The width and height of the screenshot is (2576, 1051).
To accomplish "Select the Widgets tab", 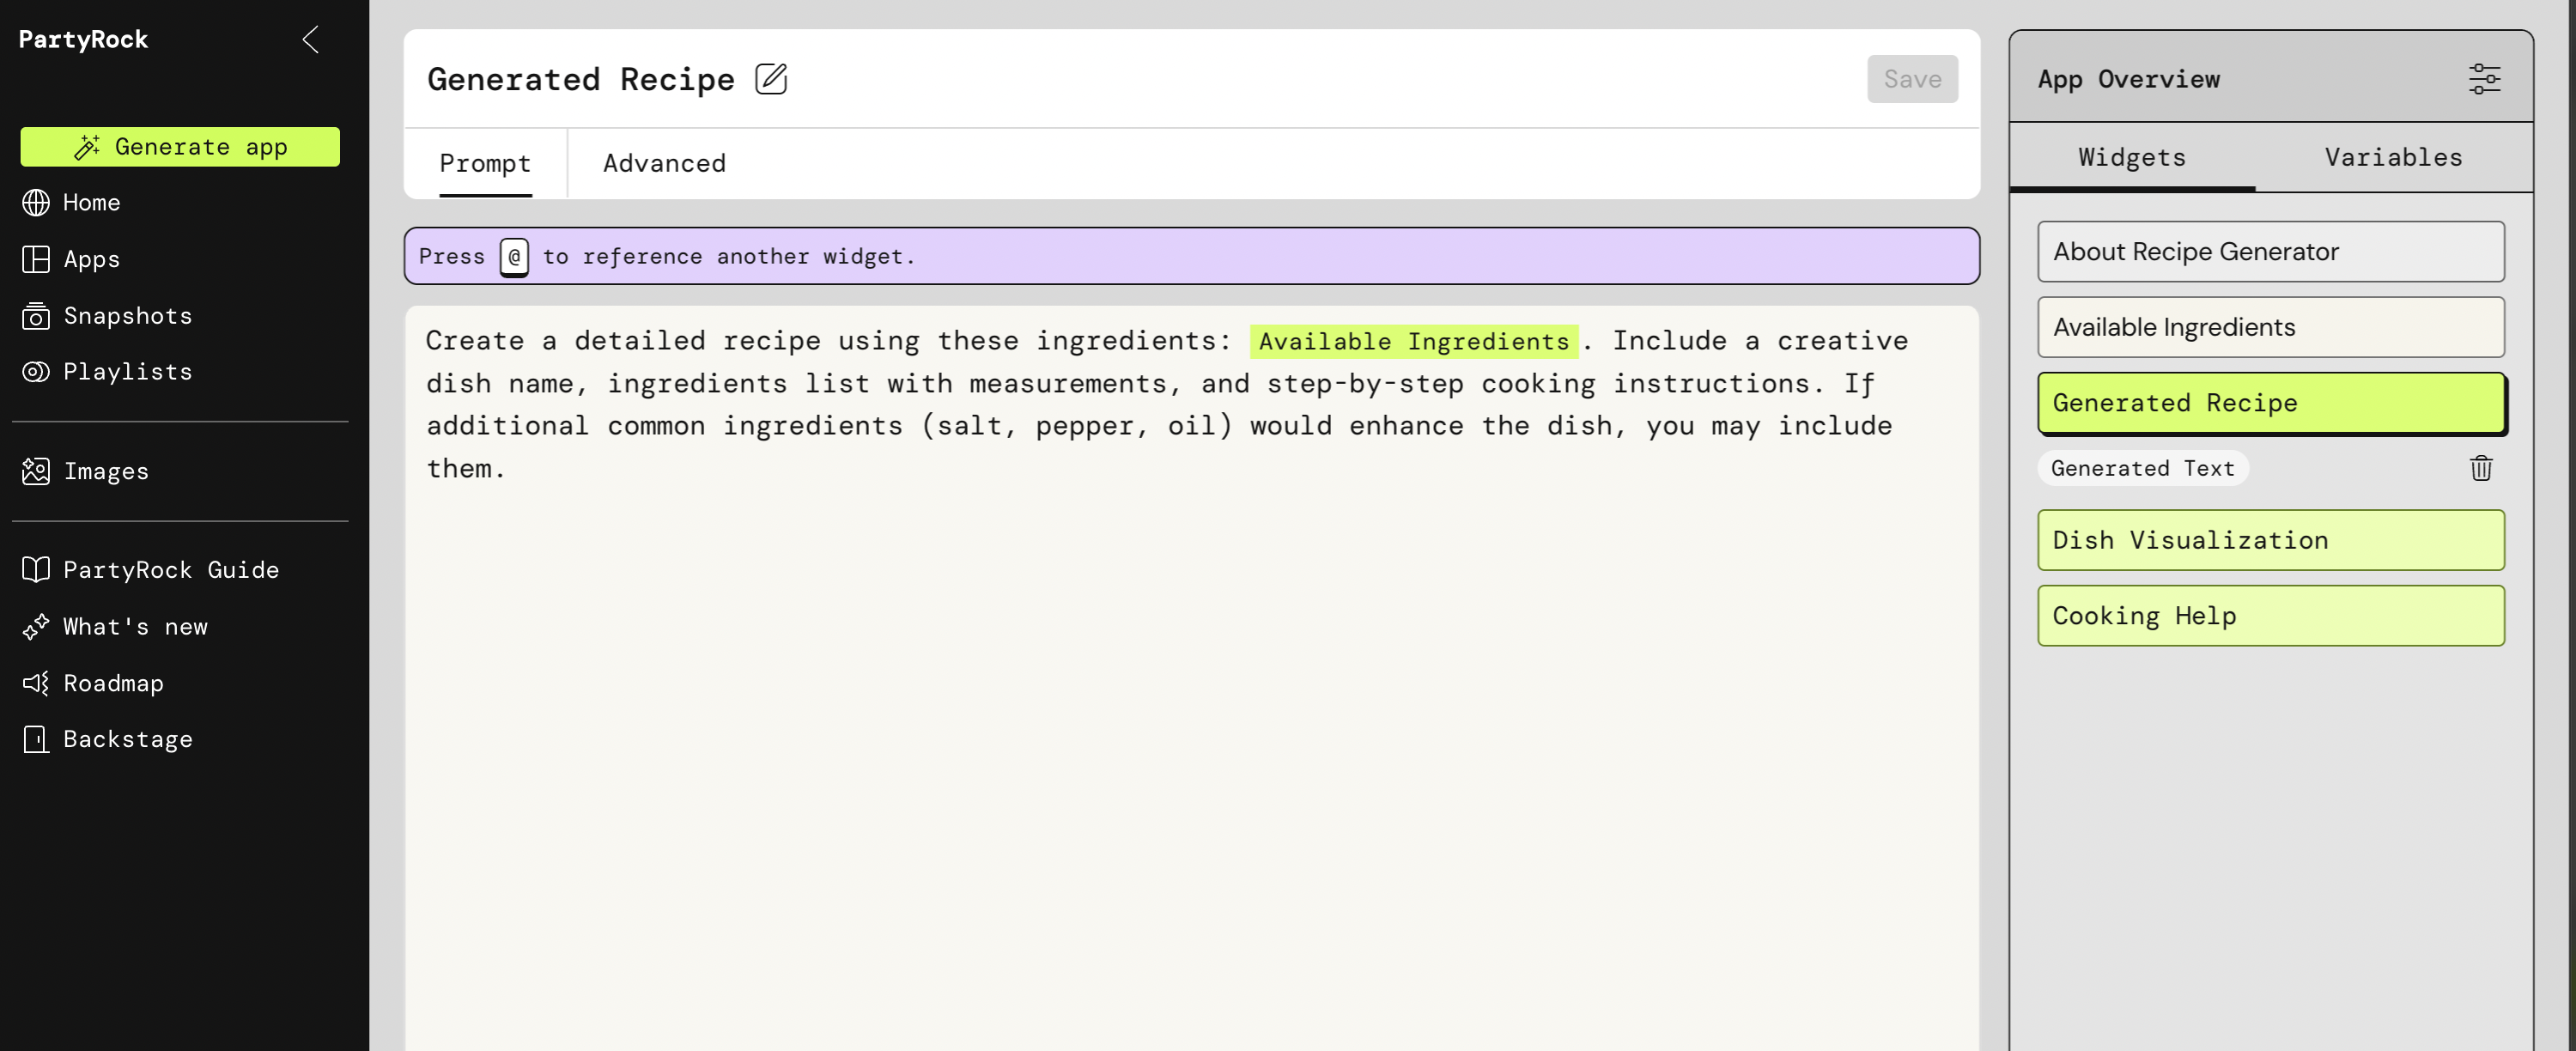I will pyautogui.click(x=2131, y=157).
